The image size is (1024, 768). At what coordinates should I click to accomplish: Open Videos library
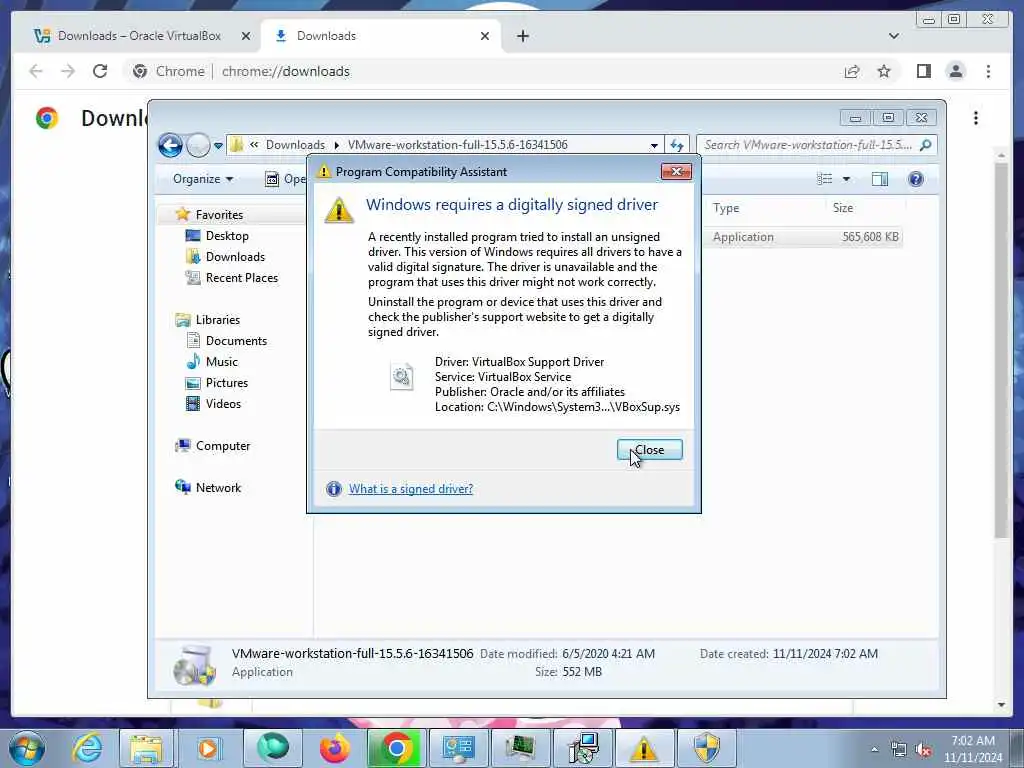pos(223,404)
